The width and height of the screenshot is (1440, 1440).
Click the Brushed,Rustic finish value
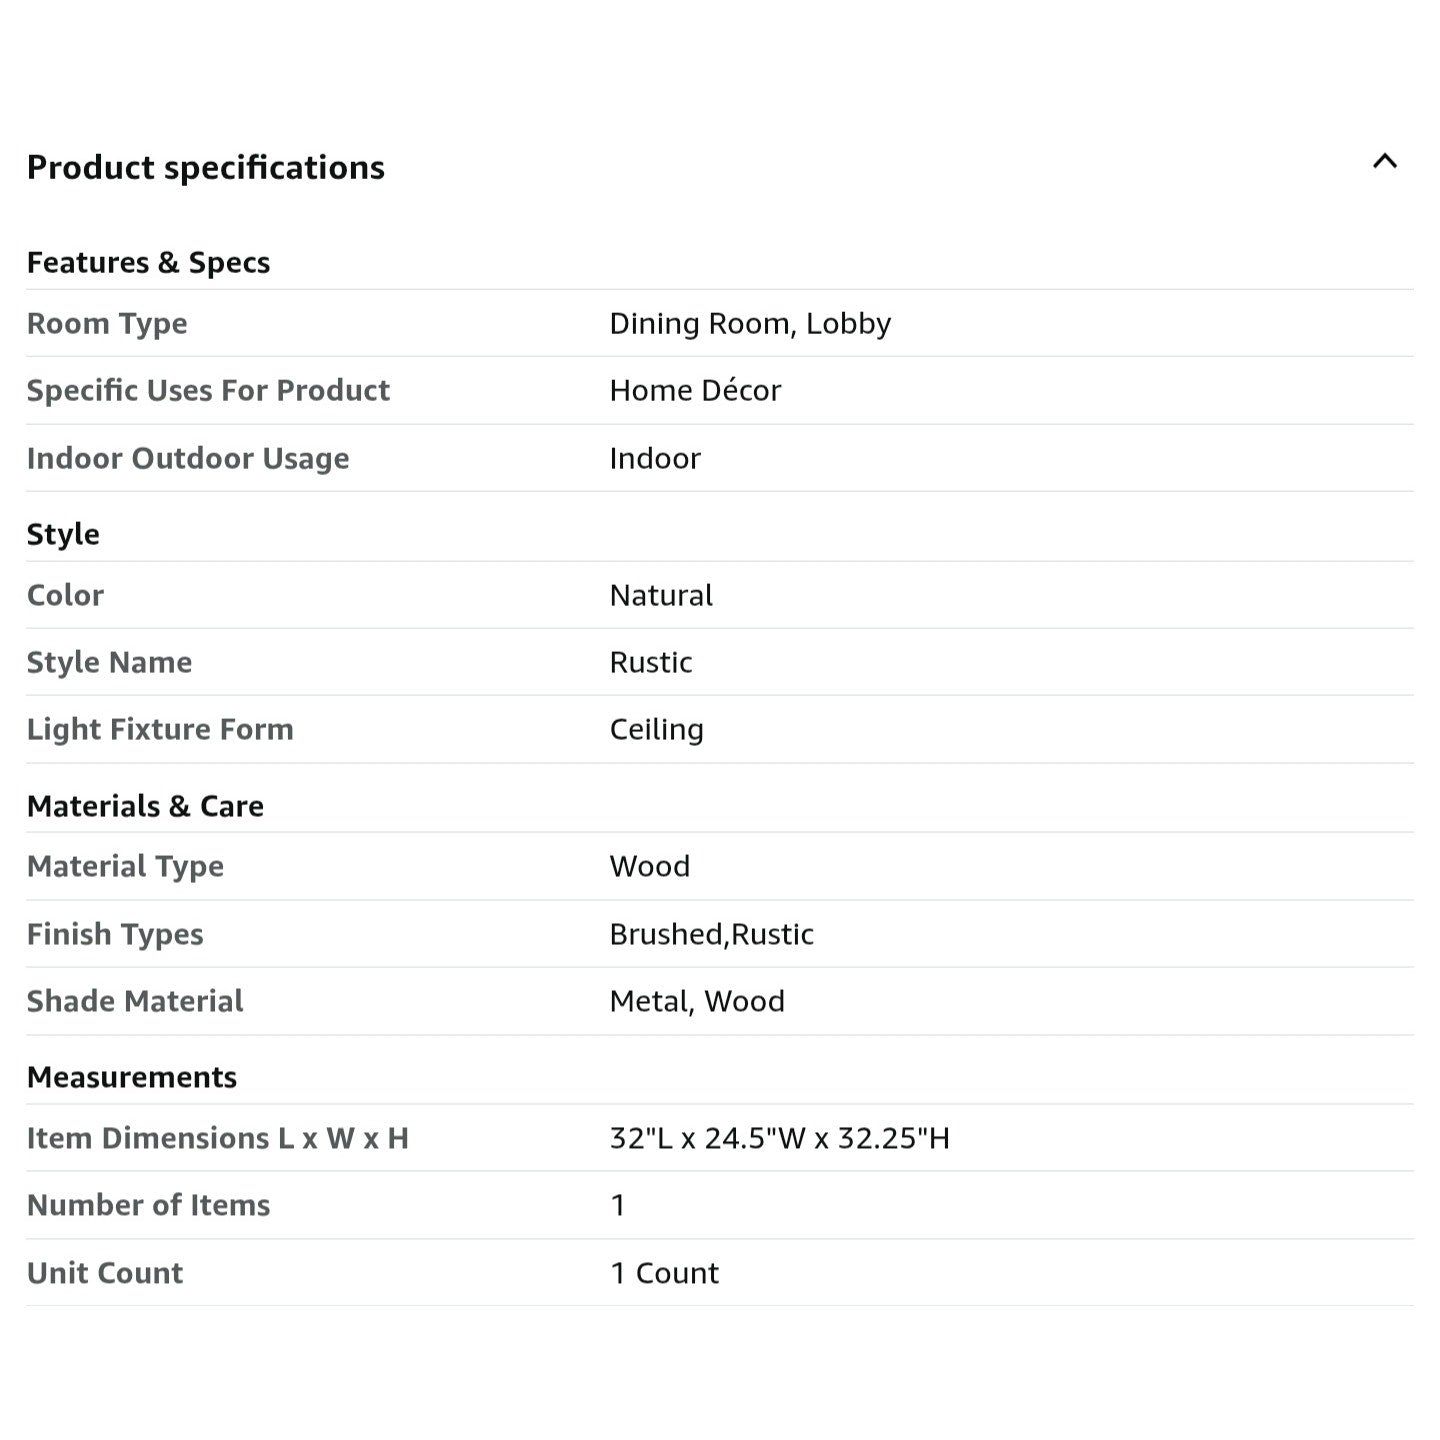click(x=711, y=934)
